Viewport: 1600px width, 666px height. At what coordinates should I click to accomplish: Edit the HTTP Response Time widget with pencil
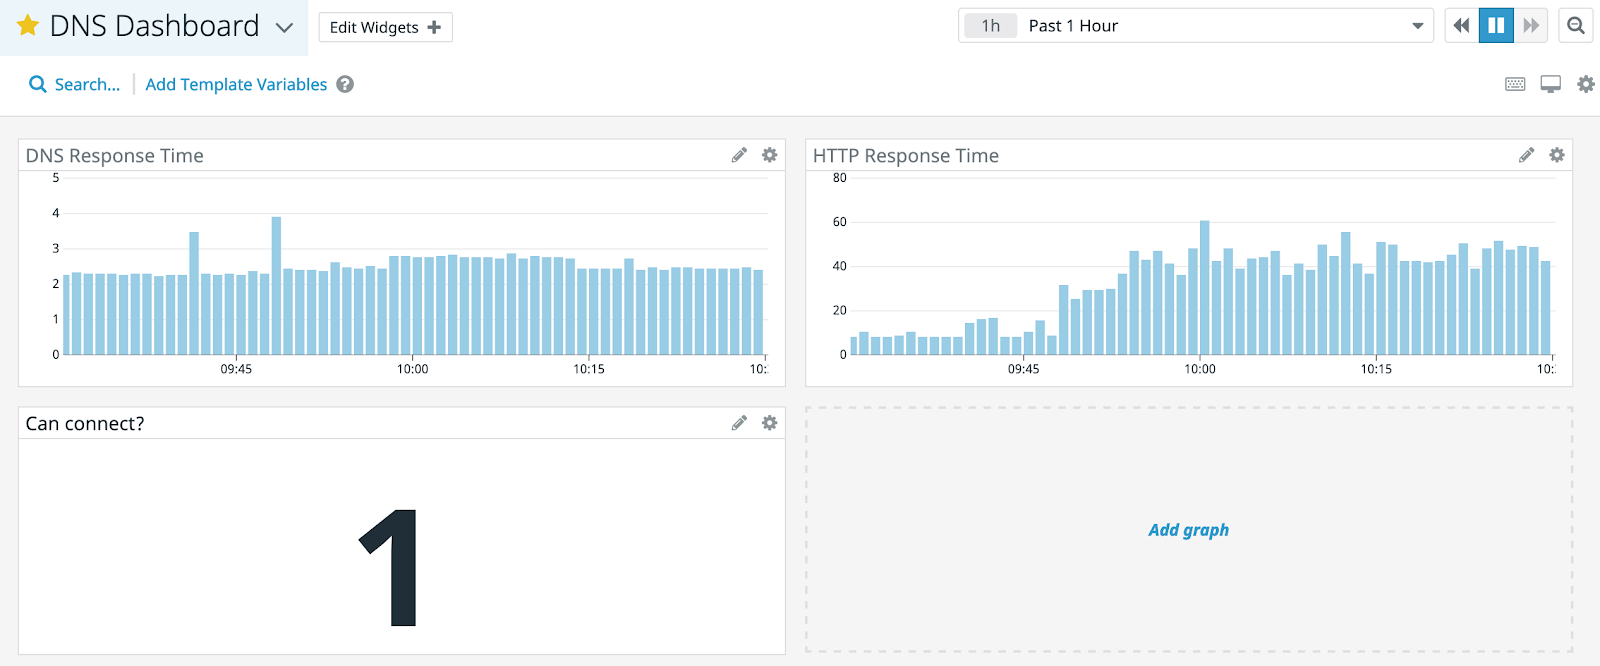1526,155
